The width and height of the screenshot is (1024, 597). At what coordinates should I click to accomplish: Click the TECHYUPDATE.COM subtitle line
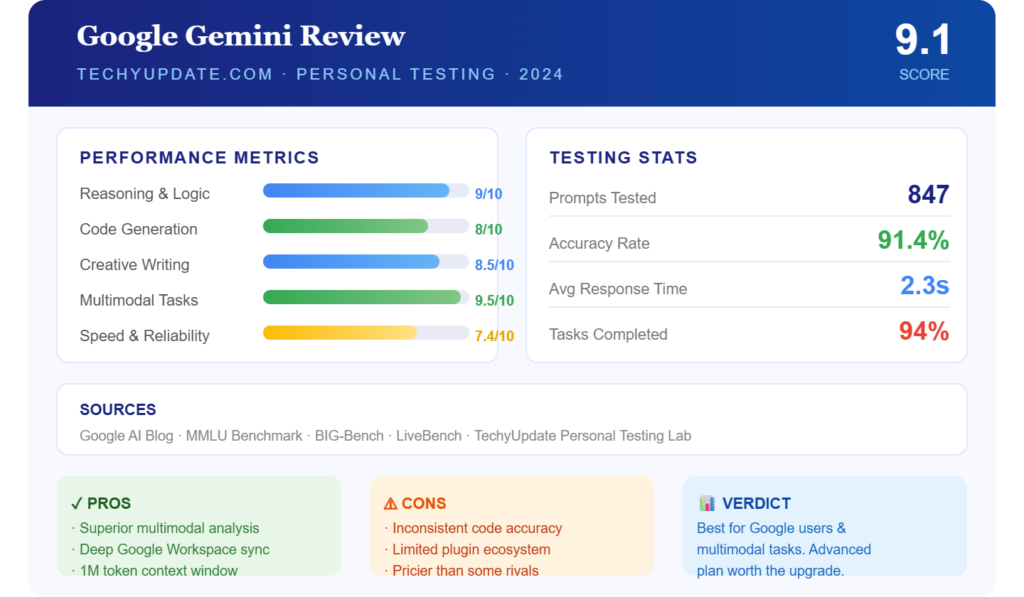320,74
